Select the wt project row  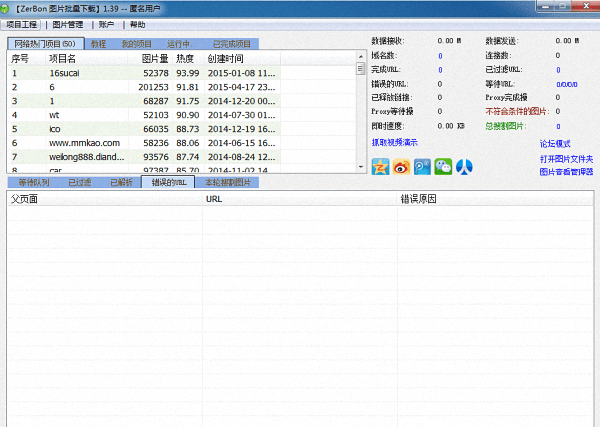point(144,115)
